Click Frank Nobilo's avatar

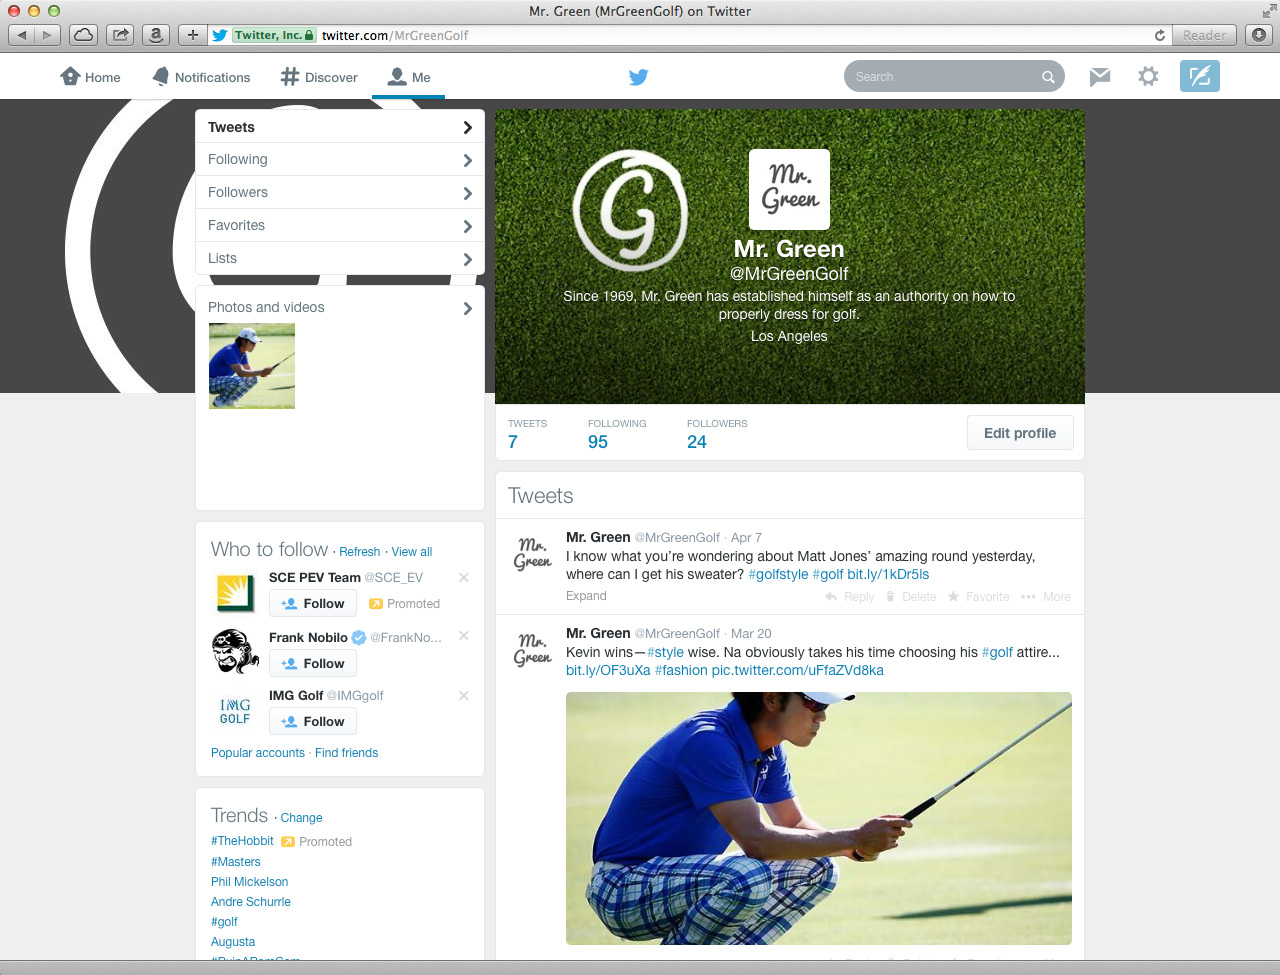236,652
